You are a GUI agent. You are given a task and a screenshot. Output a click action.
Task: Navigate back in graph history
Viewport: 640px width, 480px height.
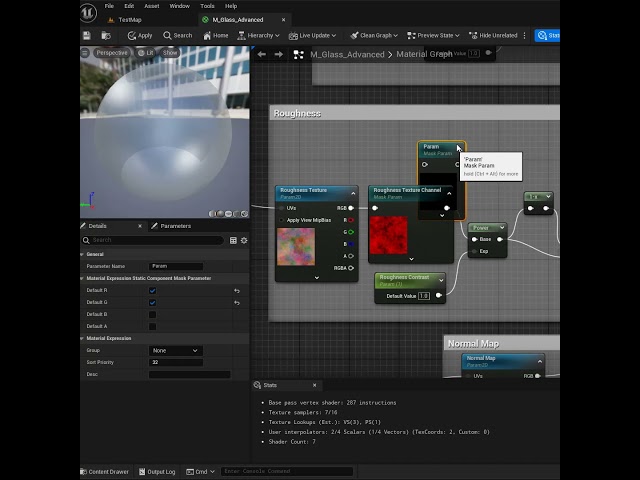point(262,54)
